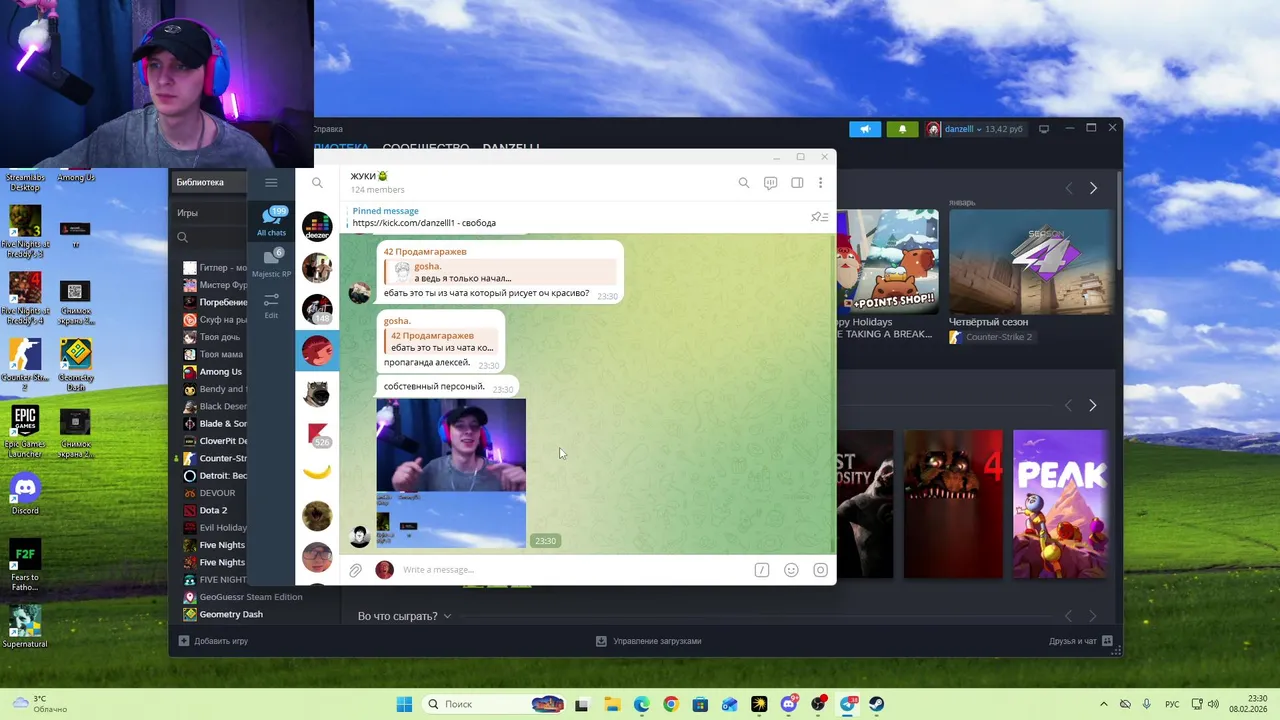This screenshot has width=1280, height=720.
Task: Click quoted reply 'а ведь я только начал'
Action: [502, 272]
